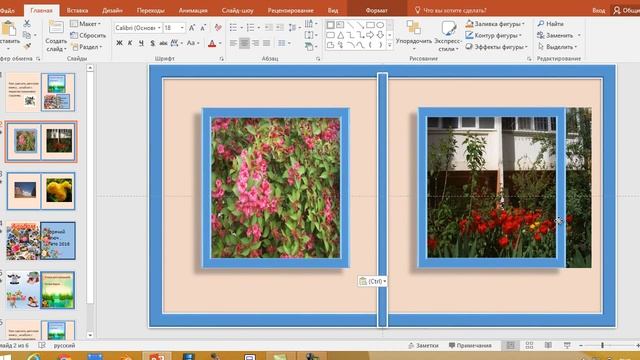
Task: Select the right arrow shape in gallery
Action: (370, 35)
